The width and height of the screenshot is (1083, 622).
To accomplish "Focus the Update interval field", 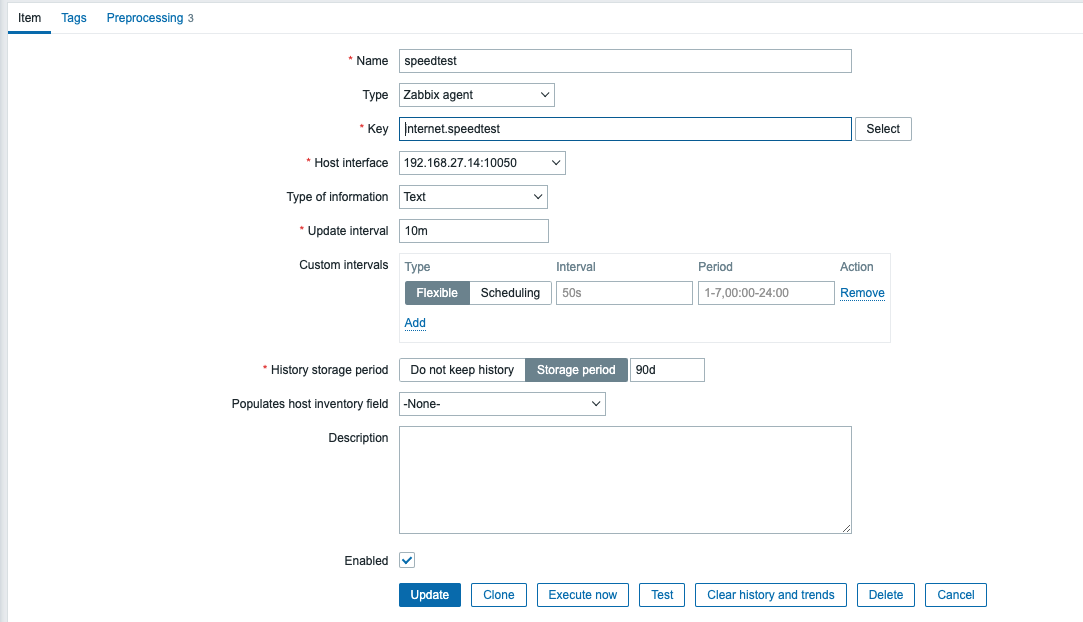I will click(x=474, y=231).
